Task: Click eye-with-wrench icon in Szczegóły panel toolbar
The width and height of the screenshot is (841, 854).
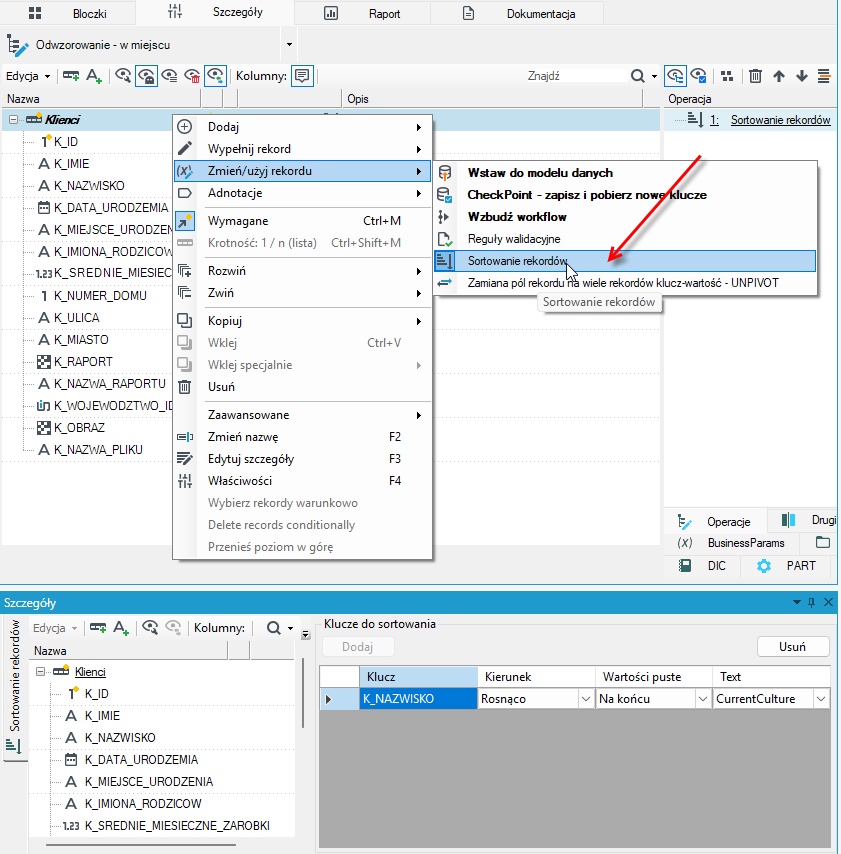Action: (150, 627)
